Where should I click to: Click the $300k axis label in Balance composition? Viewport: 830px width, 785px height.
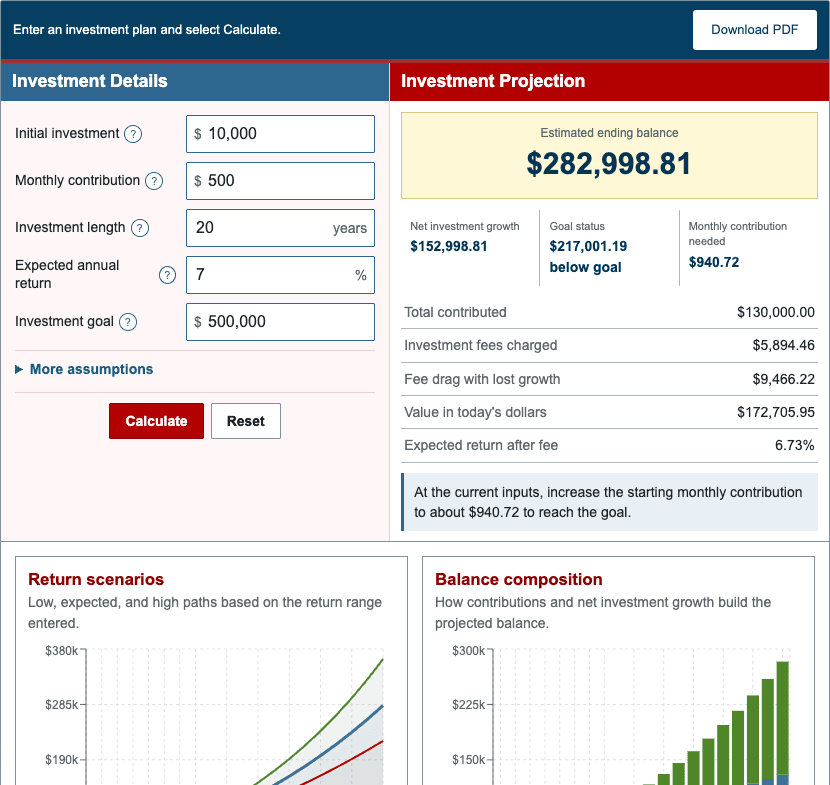tap(468, 651)
